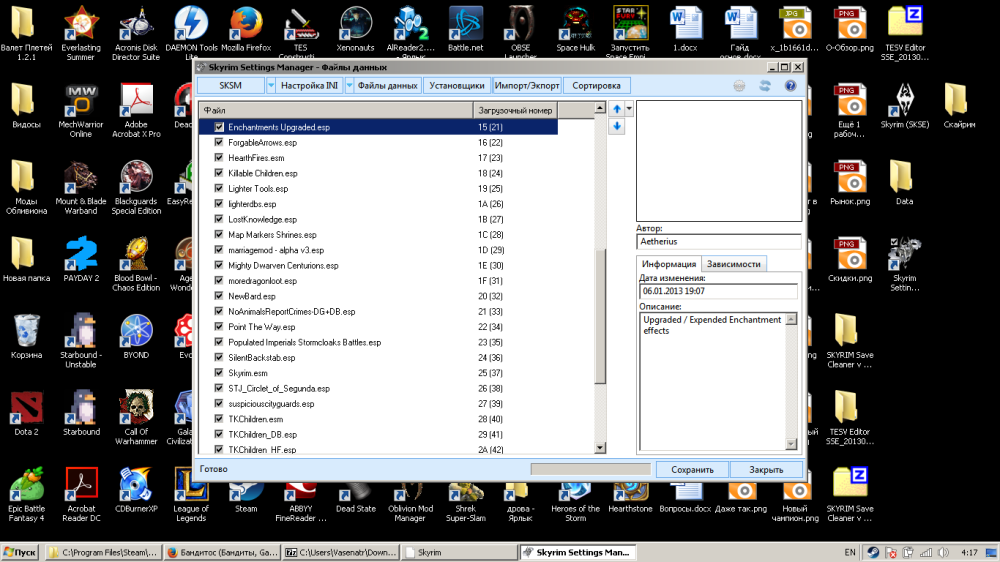Click the refresh arrows icon in toolbar

(765, 85)
